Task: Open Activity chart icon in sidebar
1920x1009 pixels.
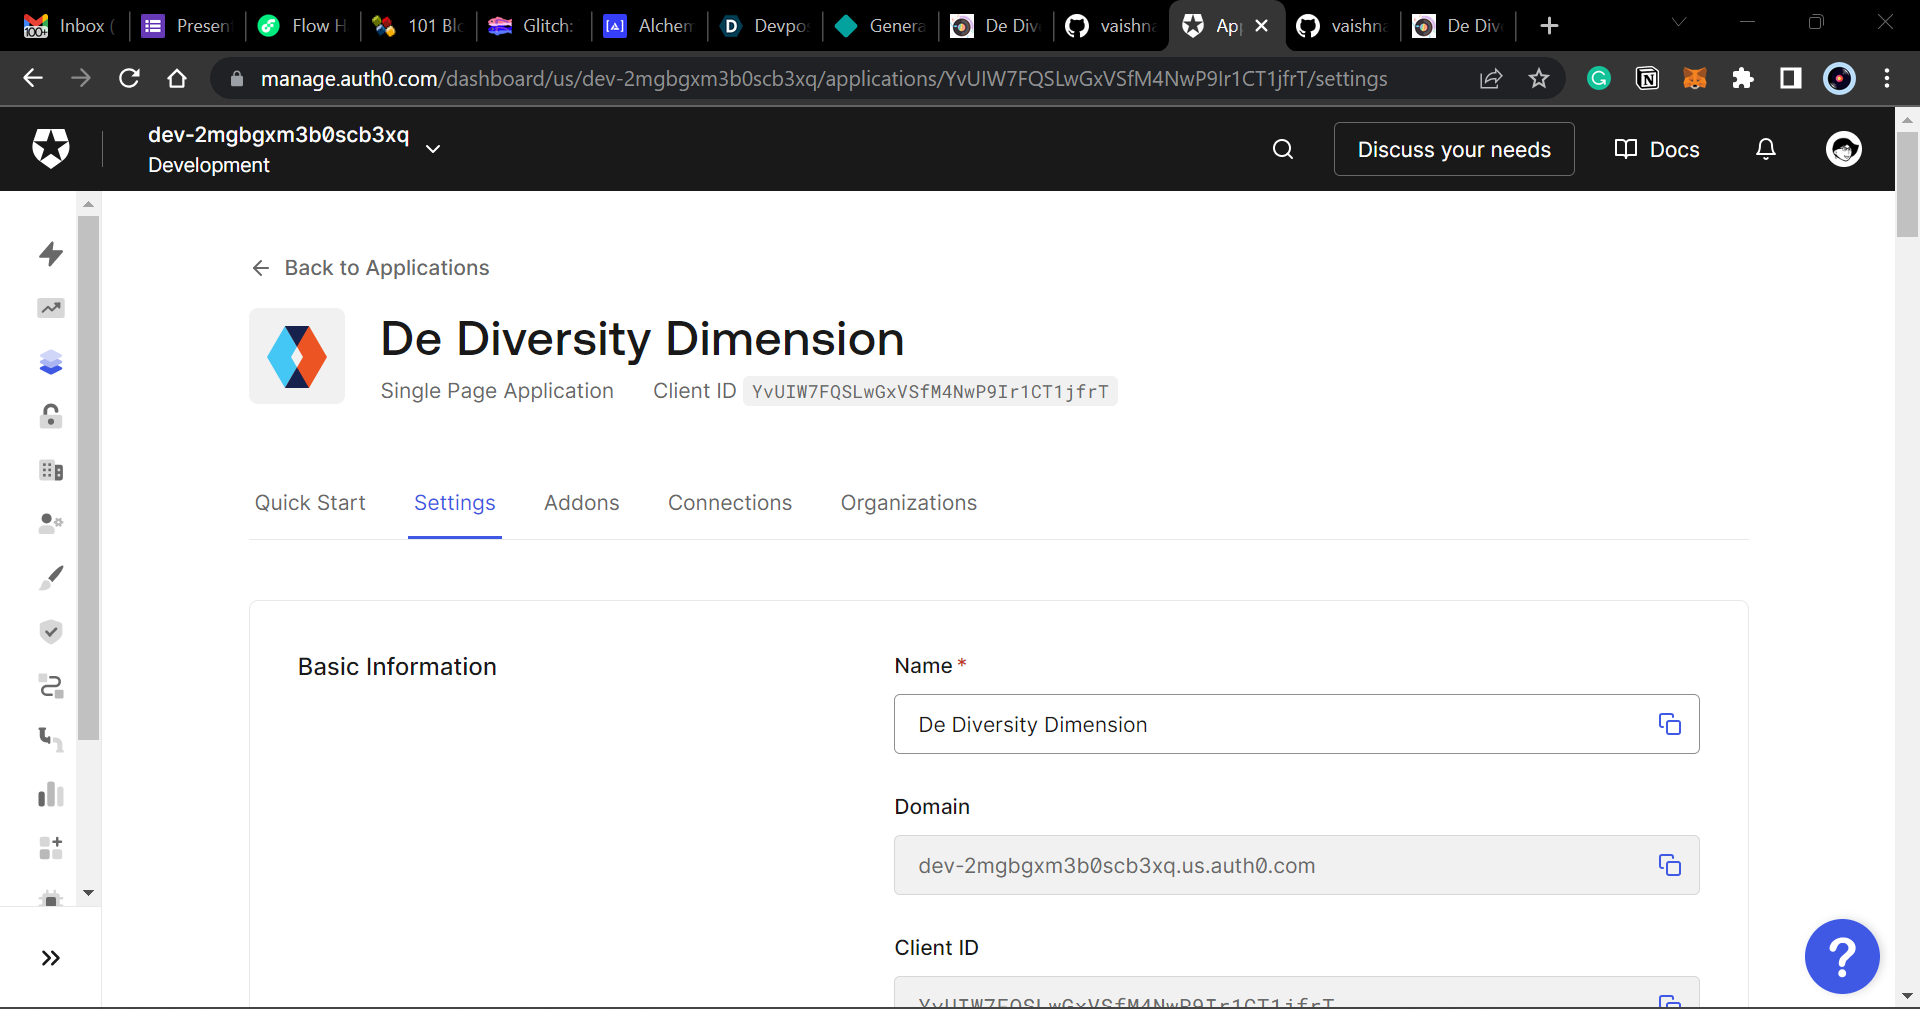Action: click(51, 308)
